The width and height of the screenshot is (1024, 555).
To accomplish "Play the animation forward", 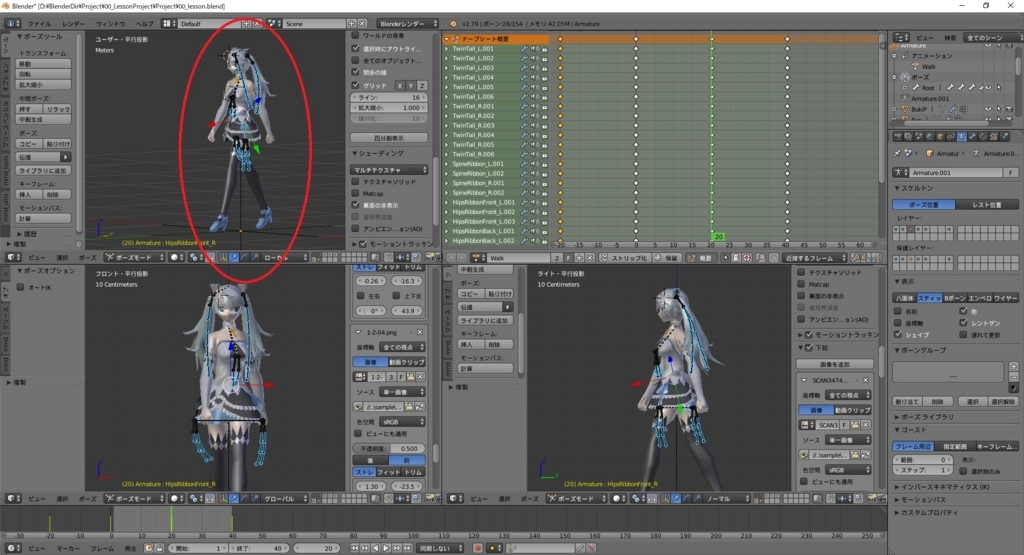I will pyautogui.click(x=386, y=548).
